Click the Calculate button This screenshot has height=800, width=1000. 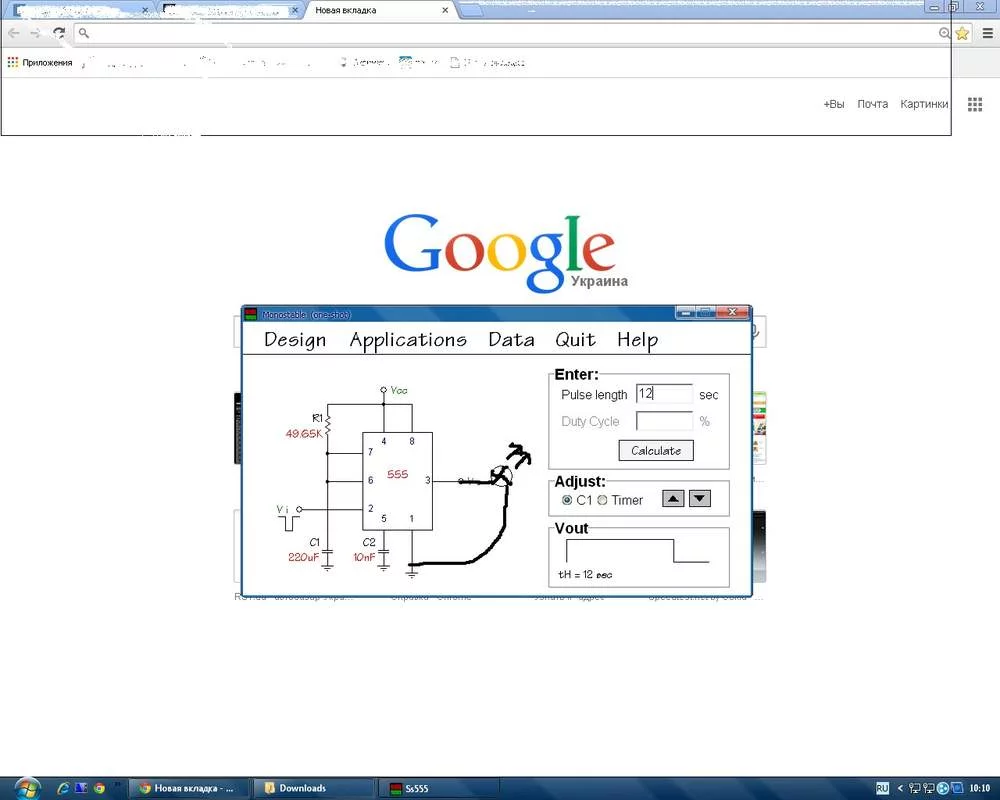pyautogui.click(x=656, y=450)
